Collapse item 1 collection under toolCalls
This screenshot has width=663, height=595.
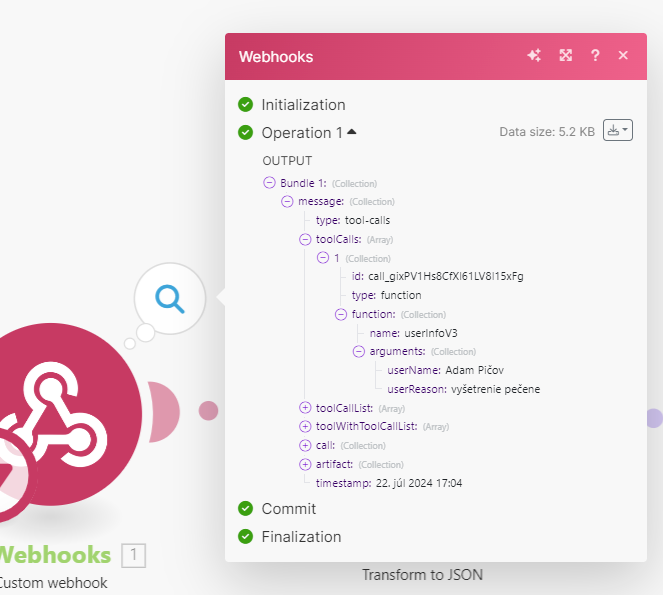point(323,258)
